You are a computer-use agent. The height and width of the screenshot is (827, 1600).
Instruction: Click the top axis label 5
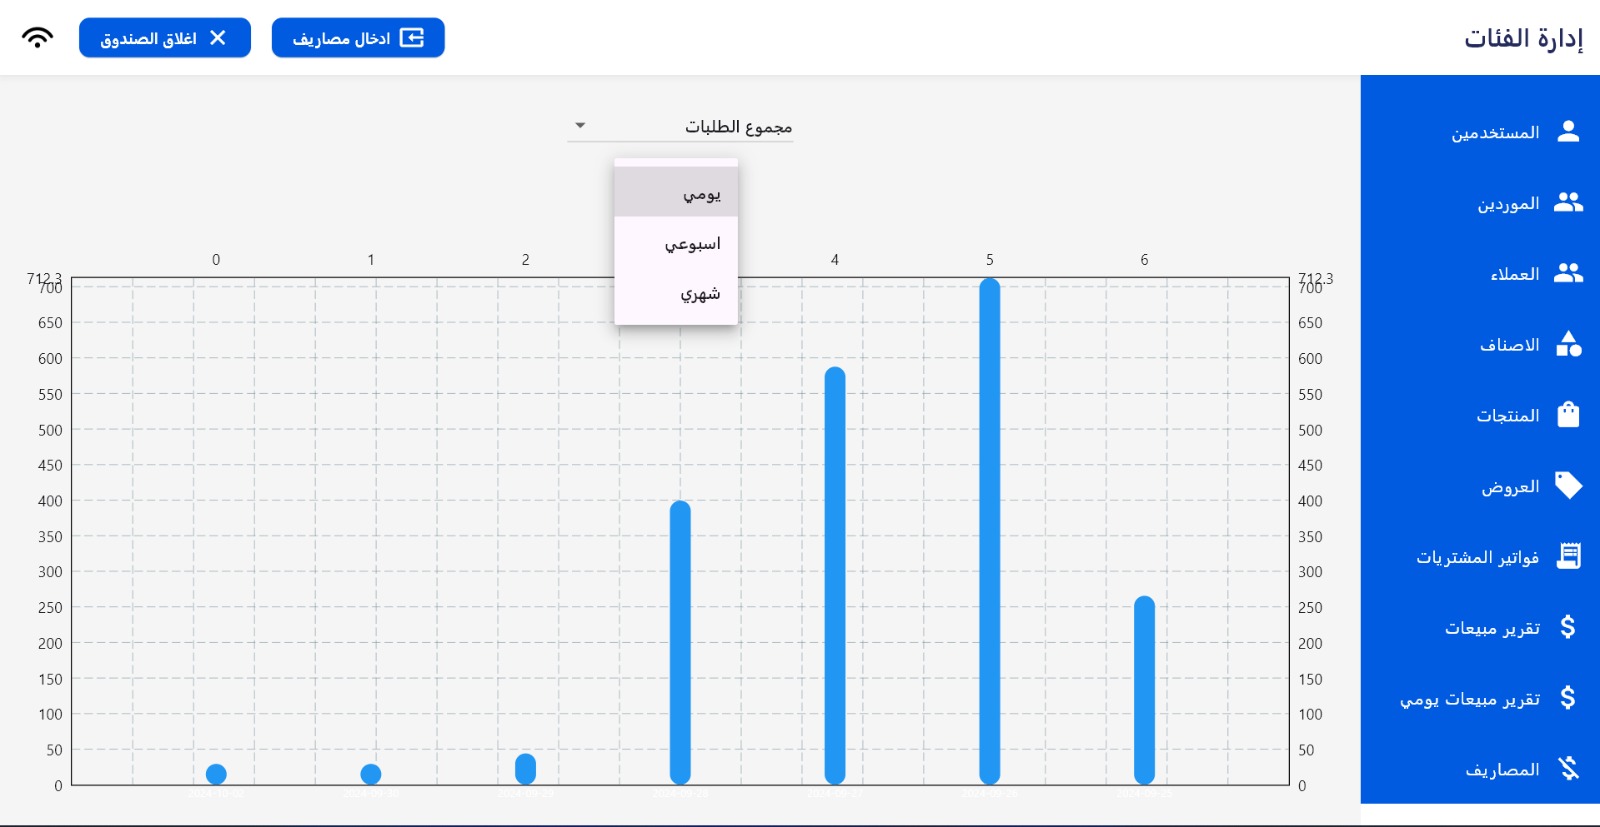coord(990,260)
